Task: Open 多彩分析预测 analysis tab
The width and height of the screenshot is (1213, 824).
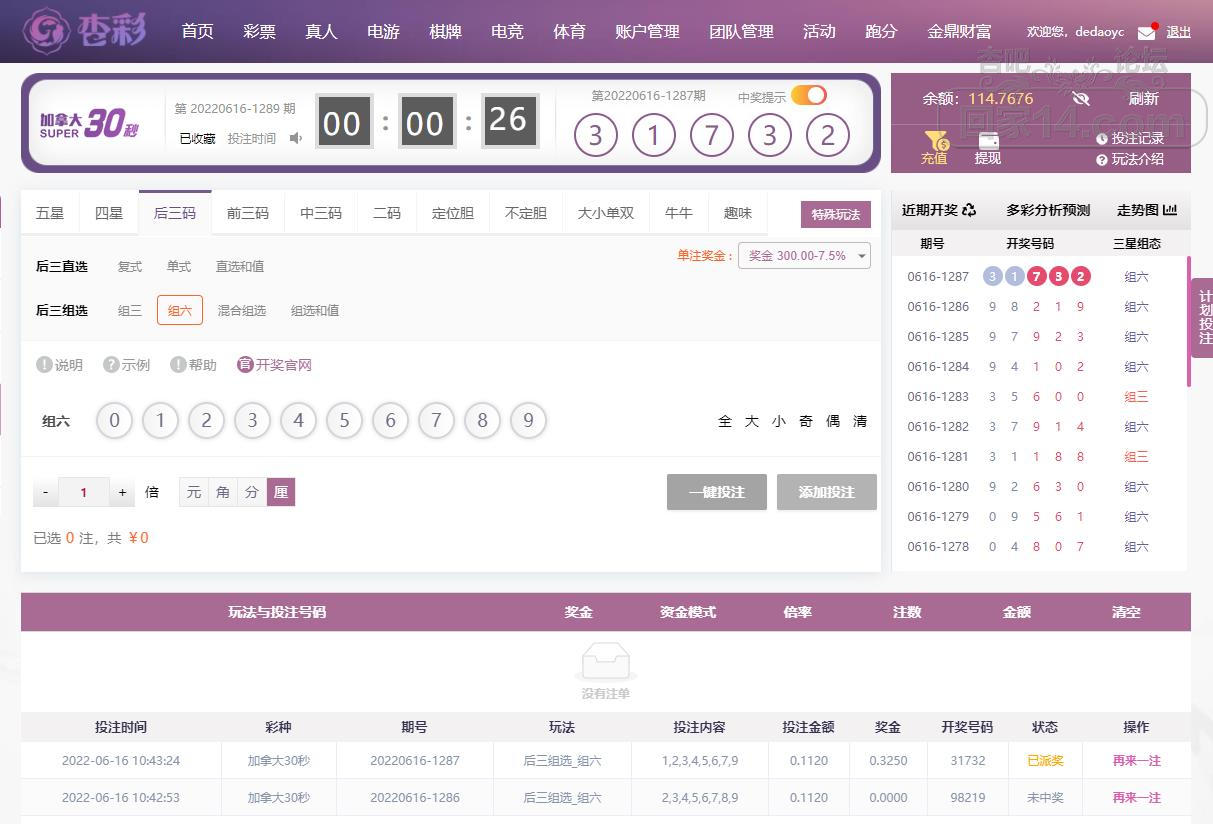Action: click(x=1048, y=210)
